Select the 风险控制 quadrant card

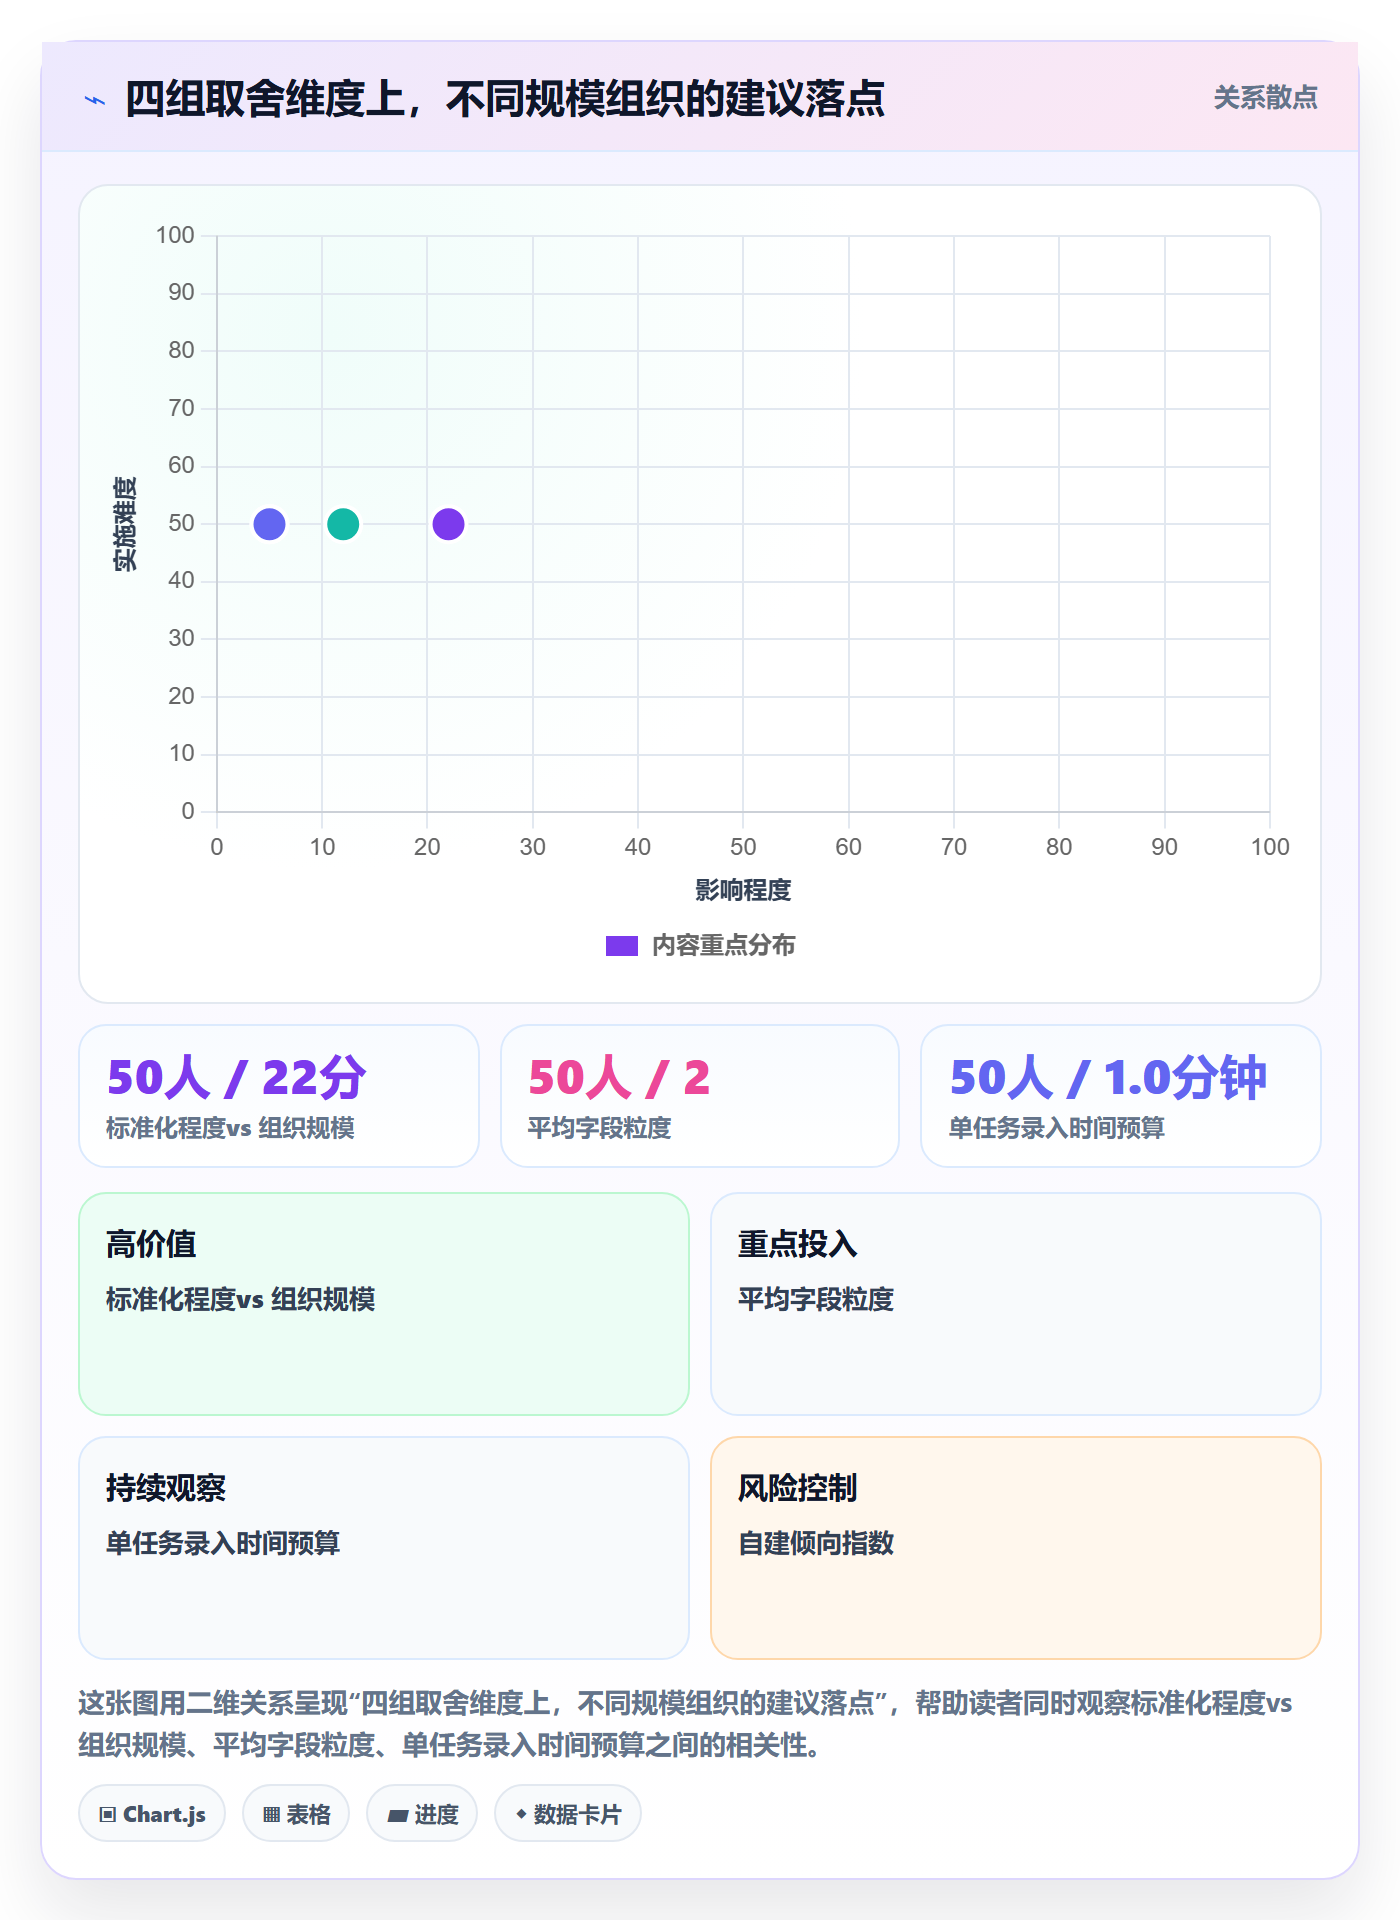pyautogui.click(x=1016, y=1548)
